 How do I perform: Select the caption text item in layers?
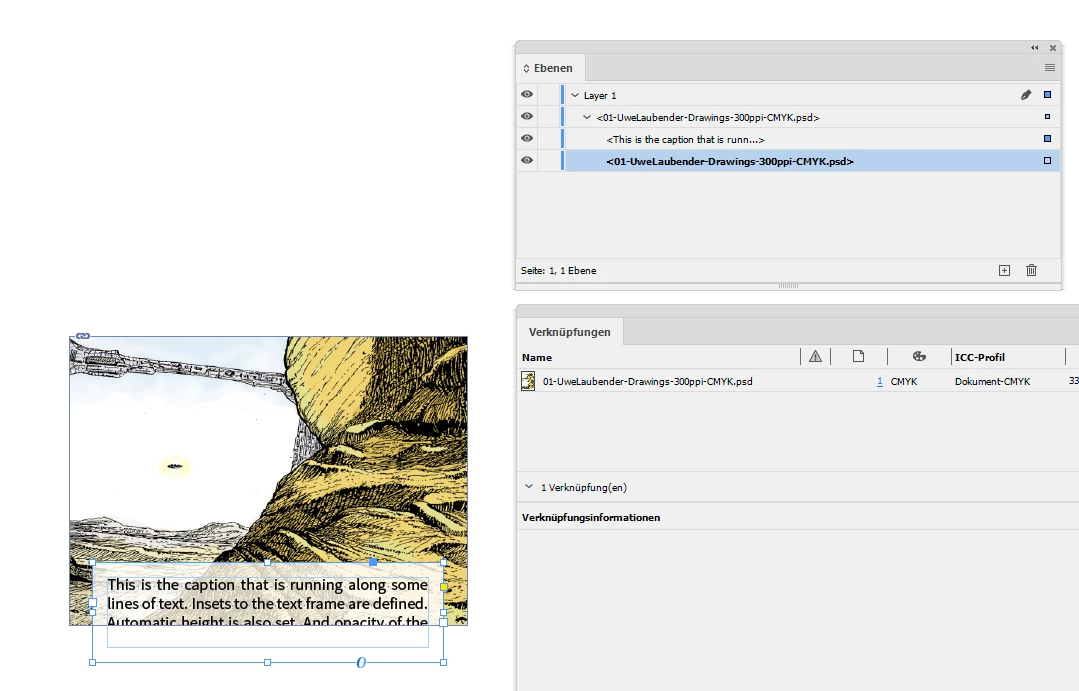pyautogui.click(x=685, y=140)
